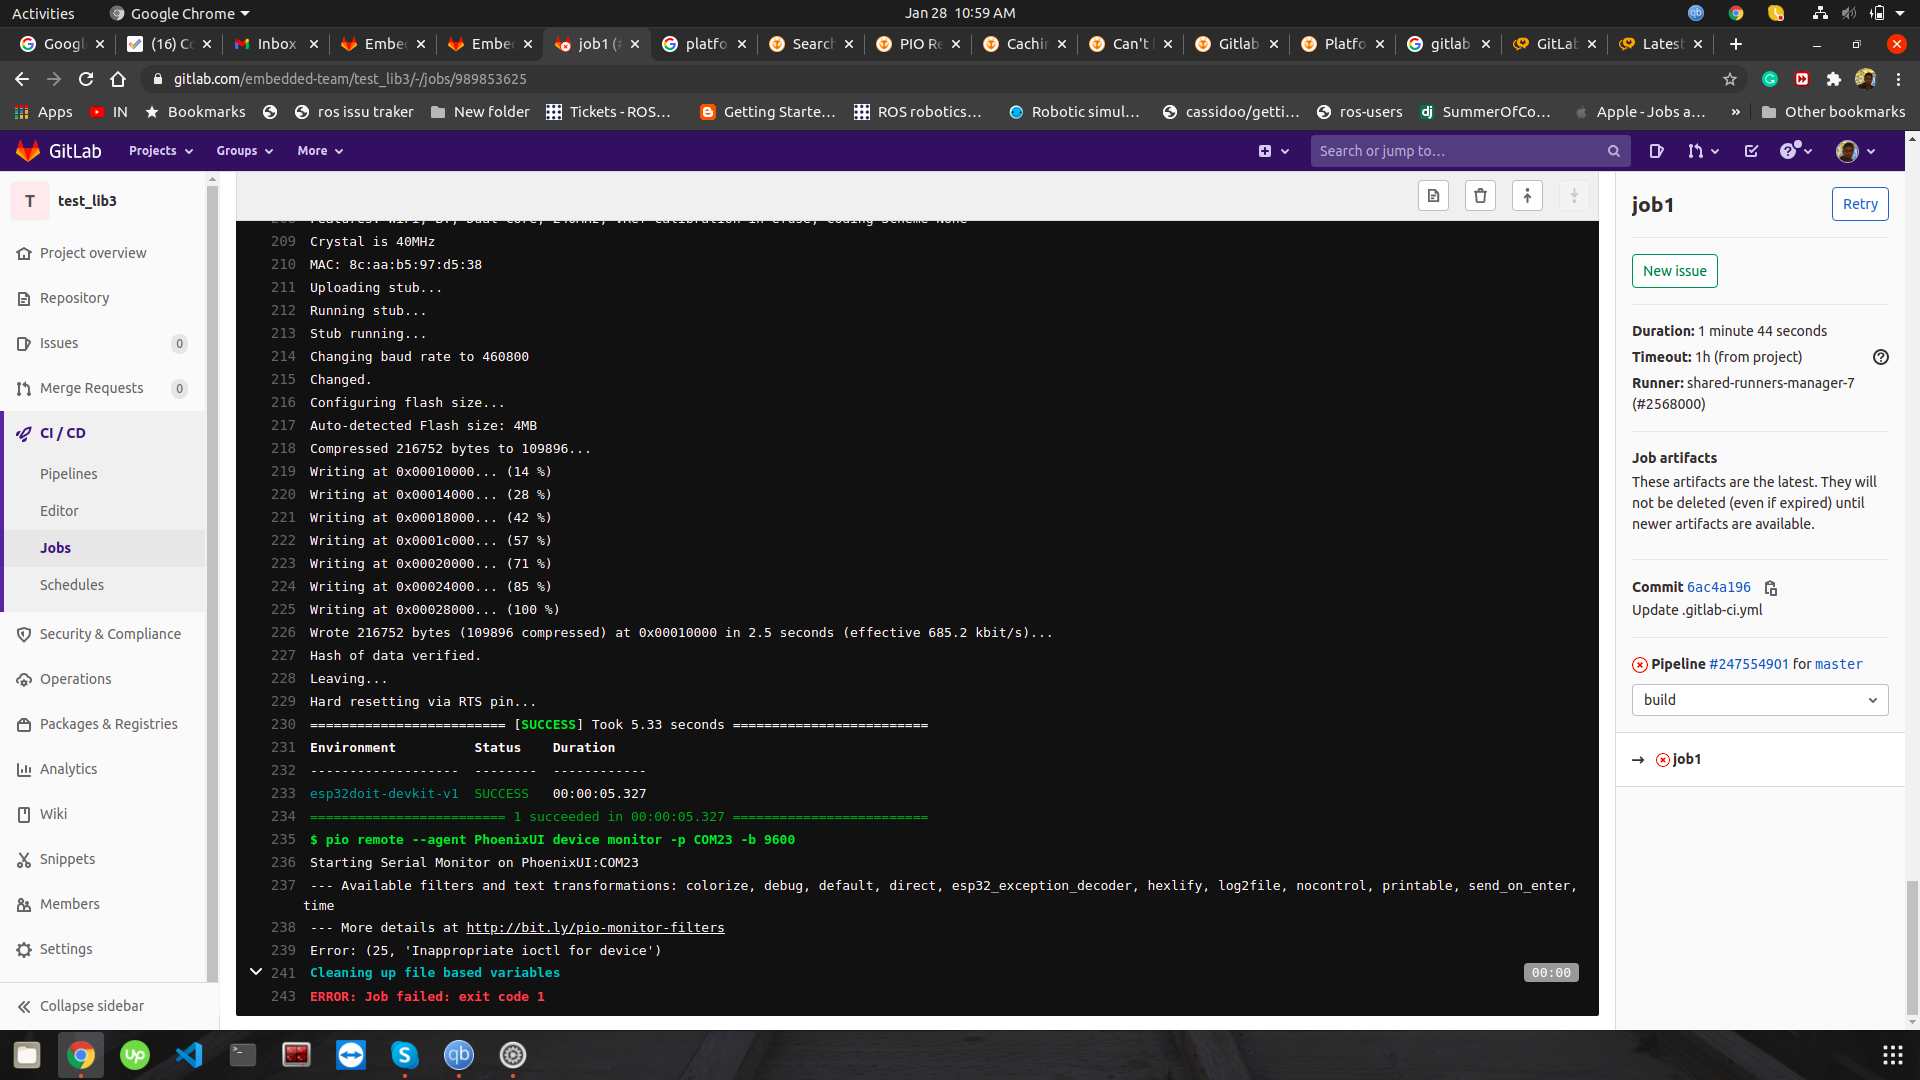Open Activities overview
This screenshot has width=1920, height=1080.
(x=43, y=13)
